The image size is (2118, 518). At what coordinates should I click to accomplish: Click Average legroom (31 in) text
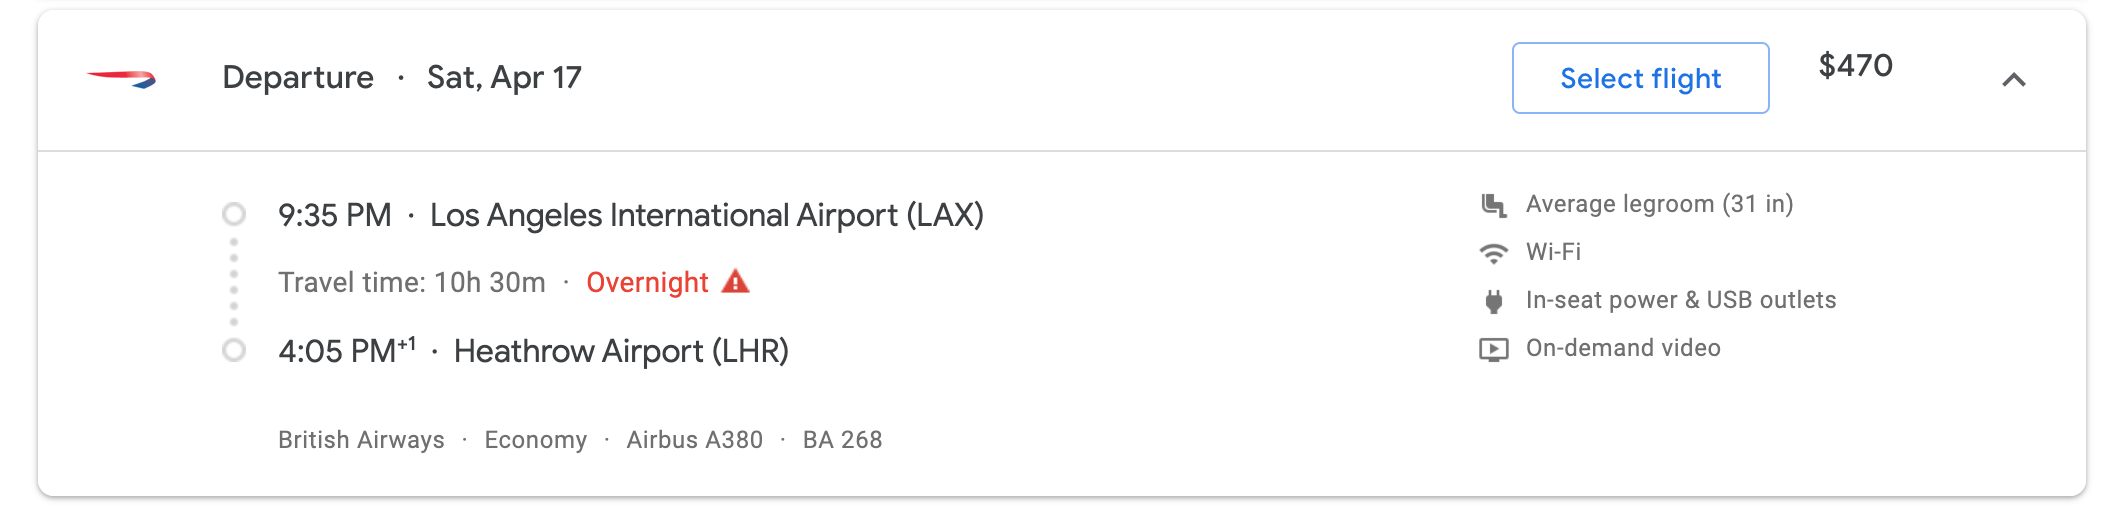click(x=1659, y=204)
